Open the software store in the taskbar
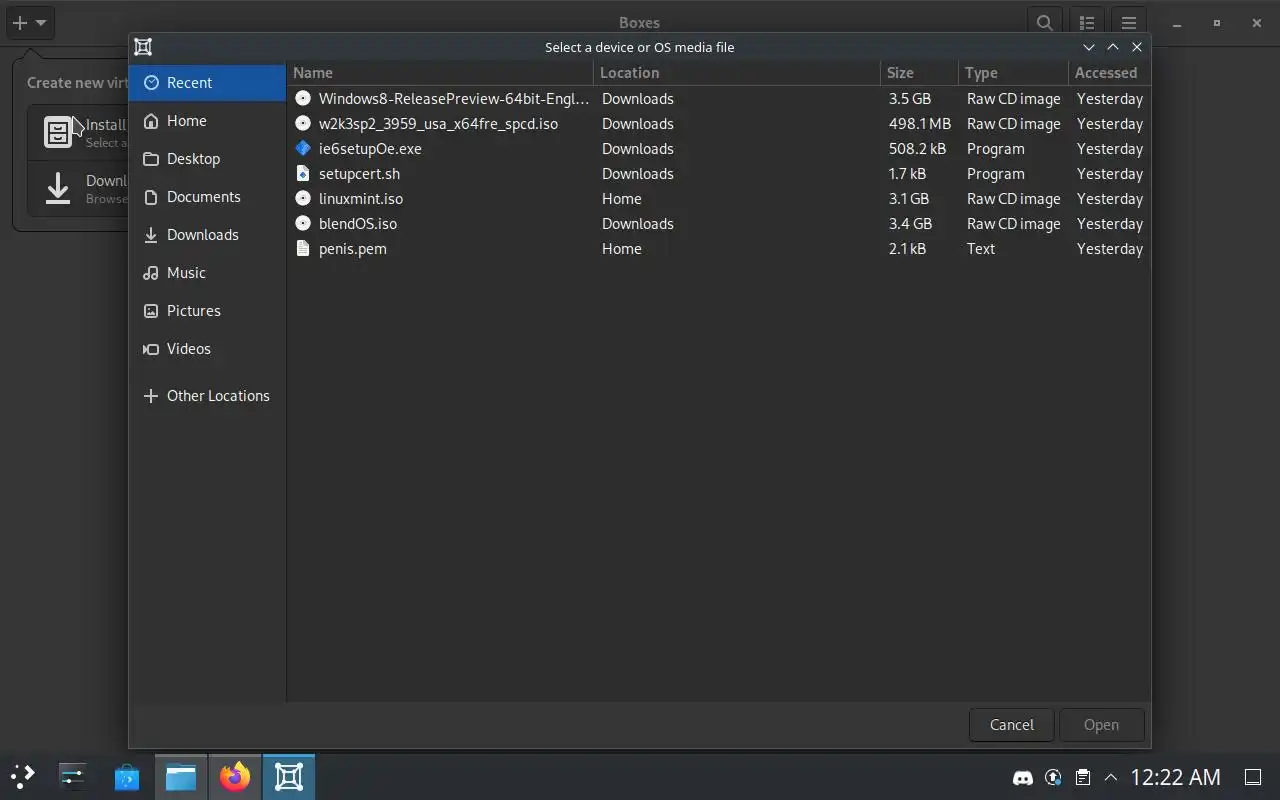The image size is (1280, 800). click(x=127, y=777)
